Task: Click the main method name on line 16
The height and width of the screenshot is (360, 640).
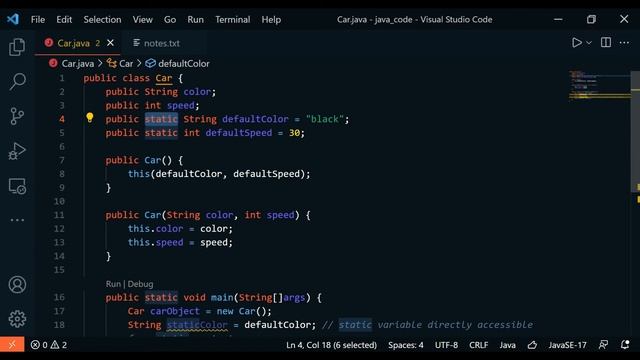Action: [222, 298]
